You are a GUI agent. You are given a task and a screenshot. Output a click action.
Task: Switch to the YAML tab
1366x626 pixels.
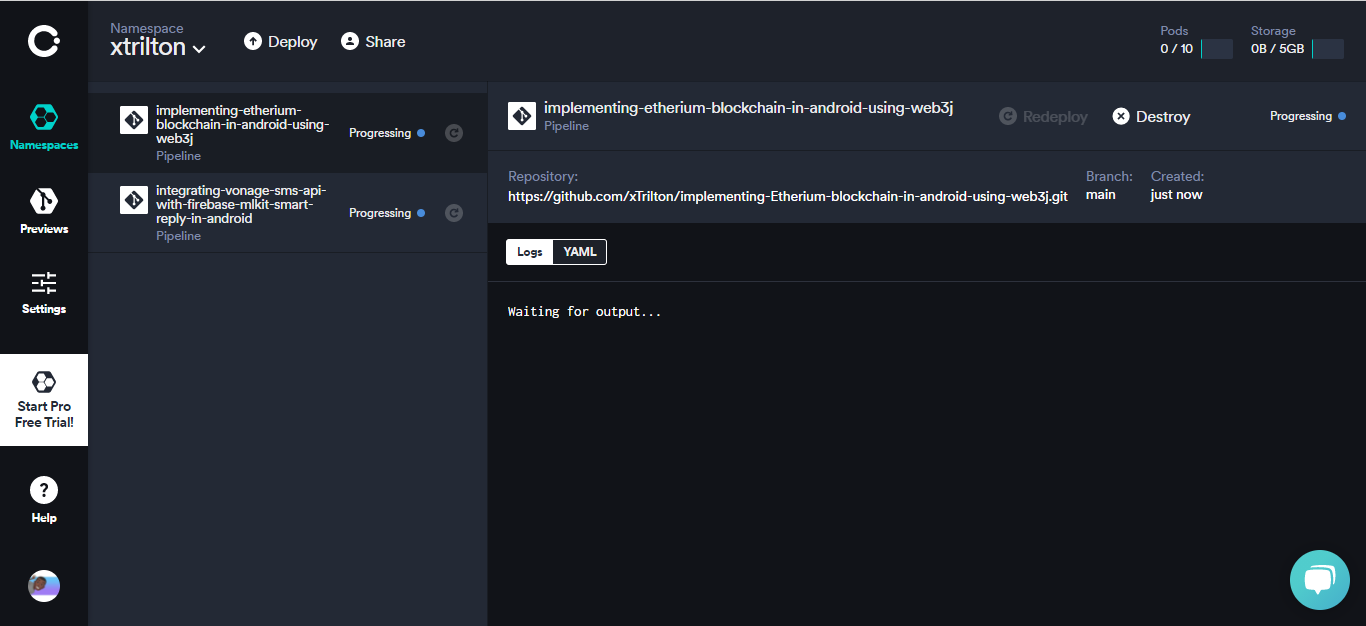tap(579, 251)
